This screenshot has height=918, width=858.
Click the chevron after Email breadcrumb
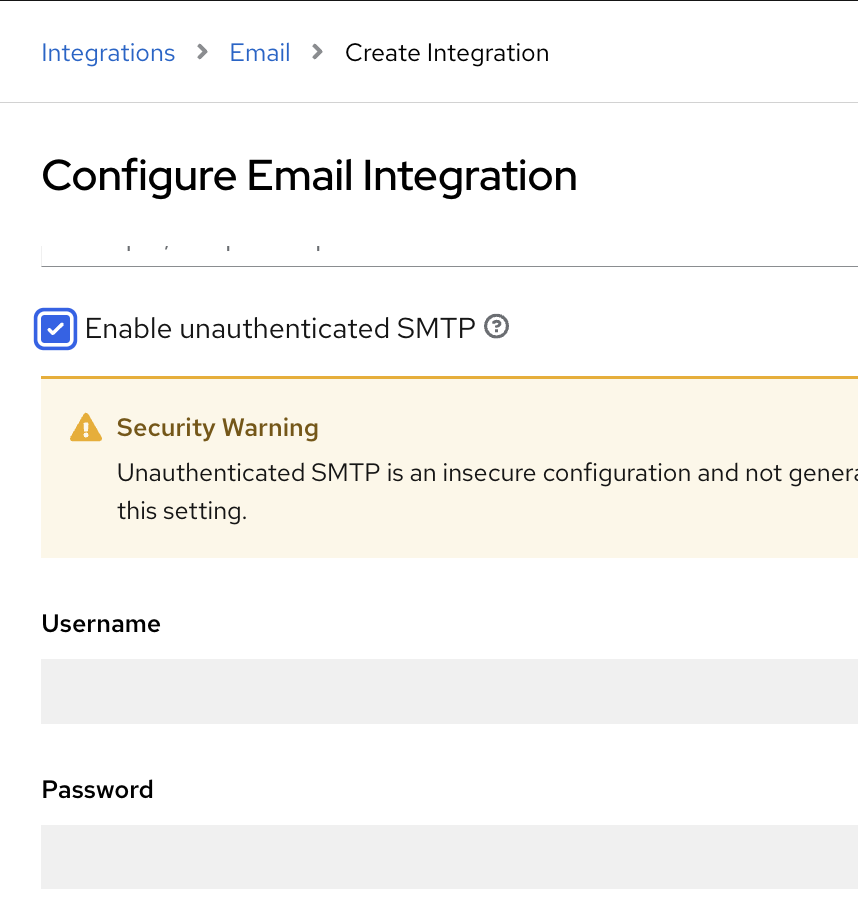pos(318,52)
